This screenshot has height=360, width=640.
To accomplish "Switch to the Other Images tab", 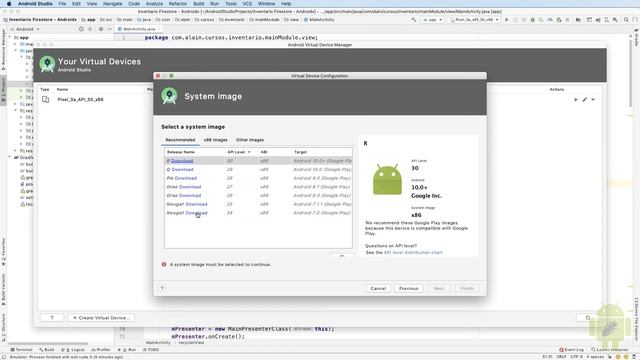I will (x=250, y=140).
